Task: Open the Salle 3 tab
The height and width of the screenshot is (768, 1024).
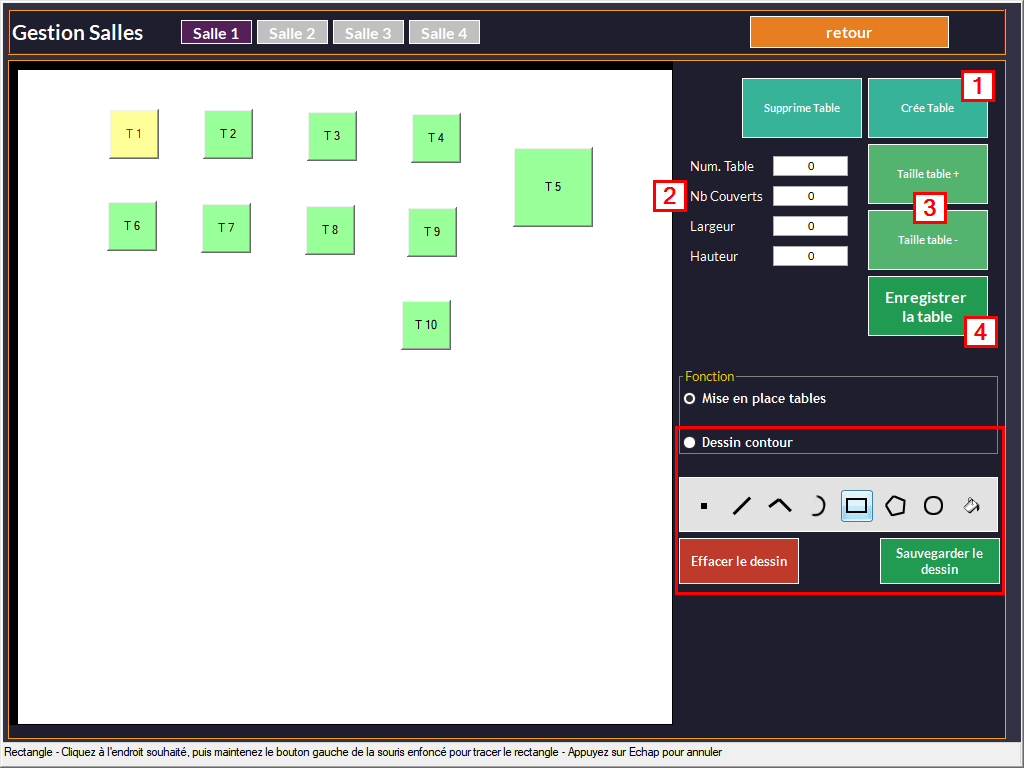Action: click(368, 33)
